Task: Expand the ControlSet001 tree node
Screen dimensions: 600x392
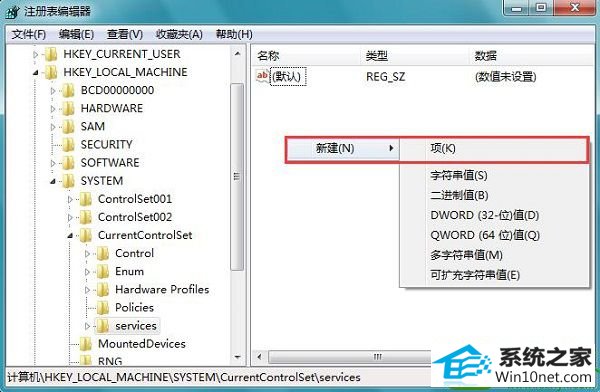Action: pos(70,199)
